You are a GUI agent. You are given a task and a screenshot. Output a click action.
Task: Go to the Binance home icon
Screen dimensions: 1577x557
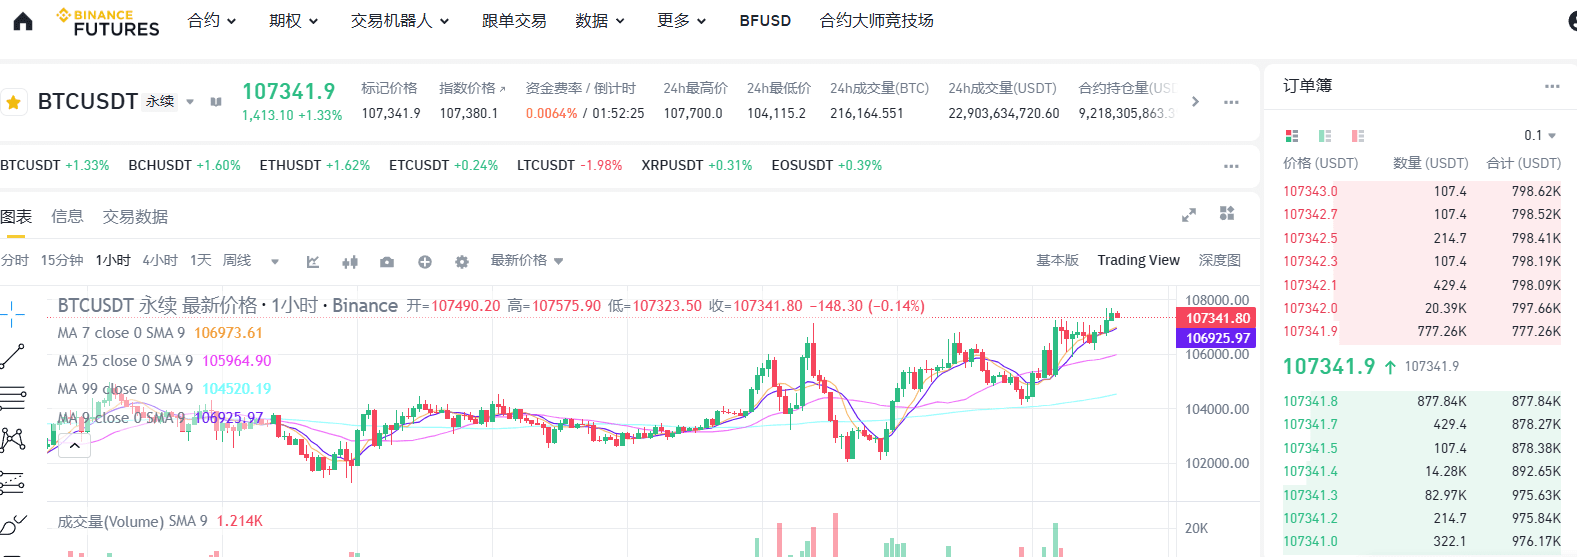pos(23,21)
